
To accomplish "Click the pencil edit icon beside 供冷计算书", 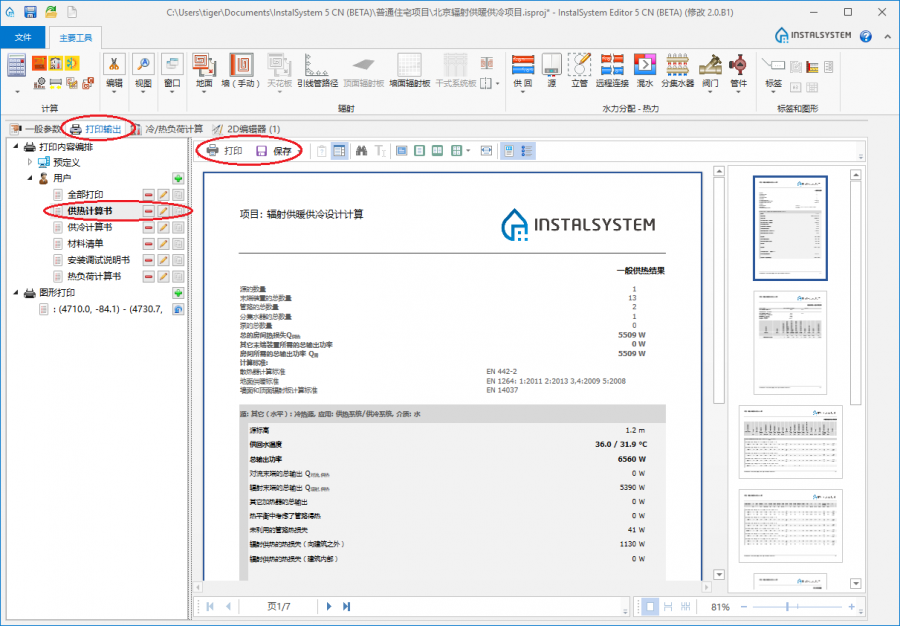I will [x=163, y=227].
